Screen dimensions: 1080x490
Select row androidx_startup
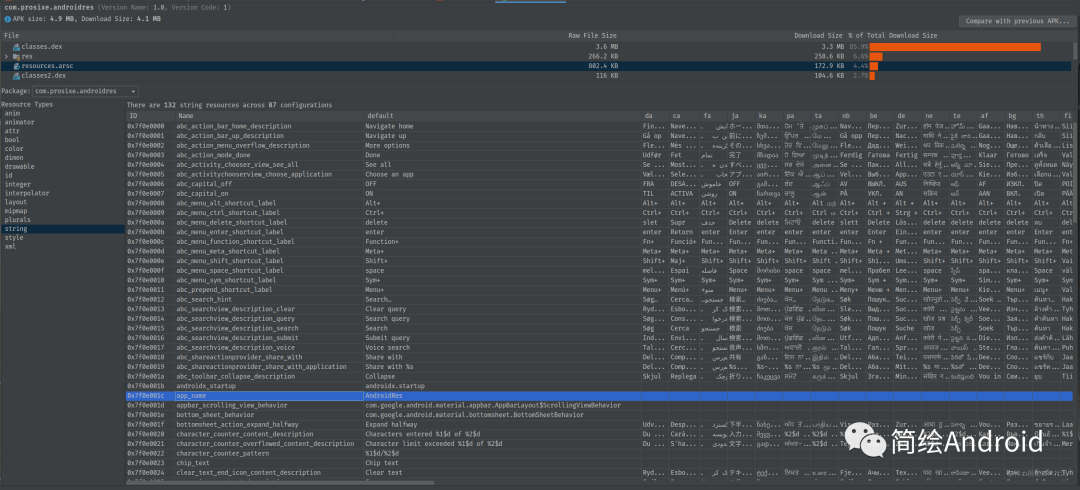coord(599,386)
